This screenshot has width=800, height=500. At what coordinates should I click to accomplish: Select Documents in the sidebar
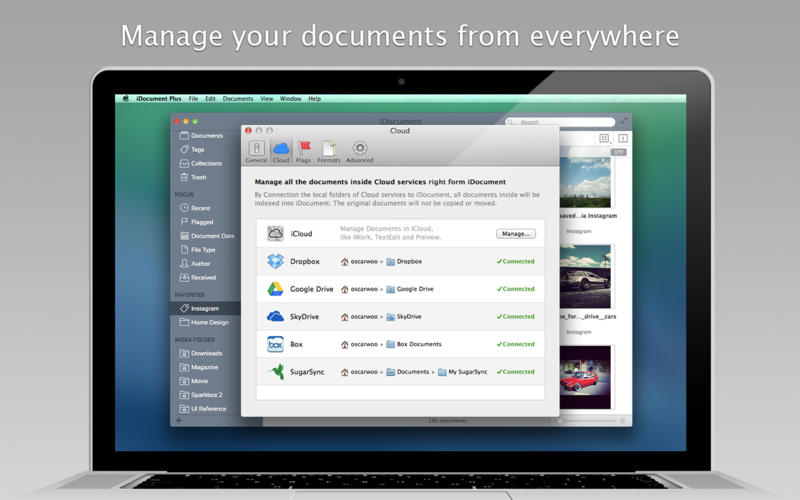click(x=202, y=136)
